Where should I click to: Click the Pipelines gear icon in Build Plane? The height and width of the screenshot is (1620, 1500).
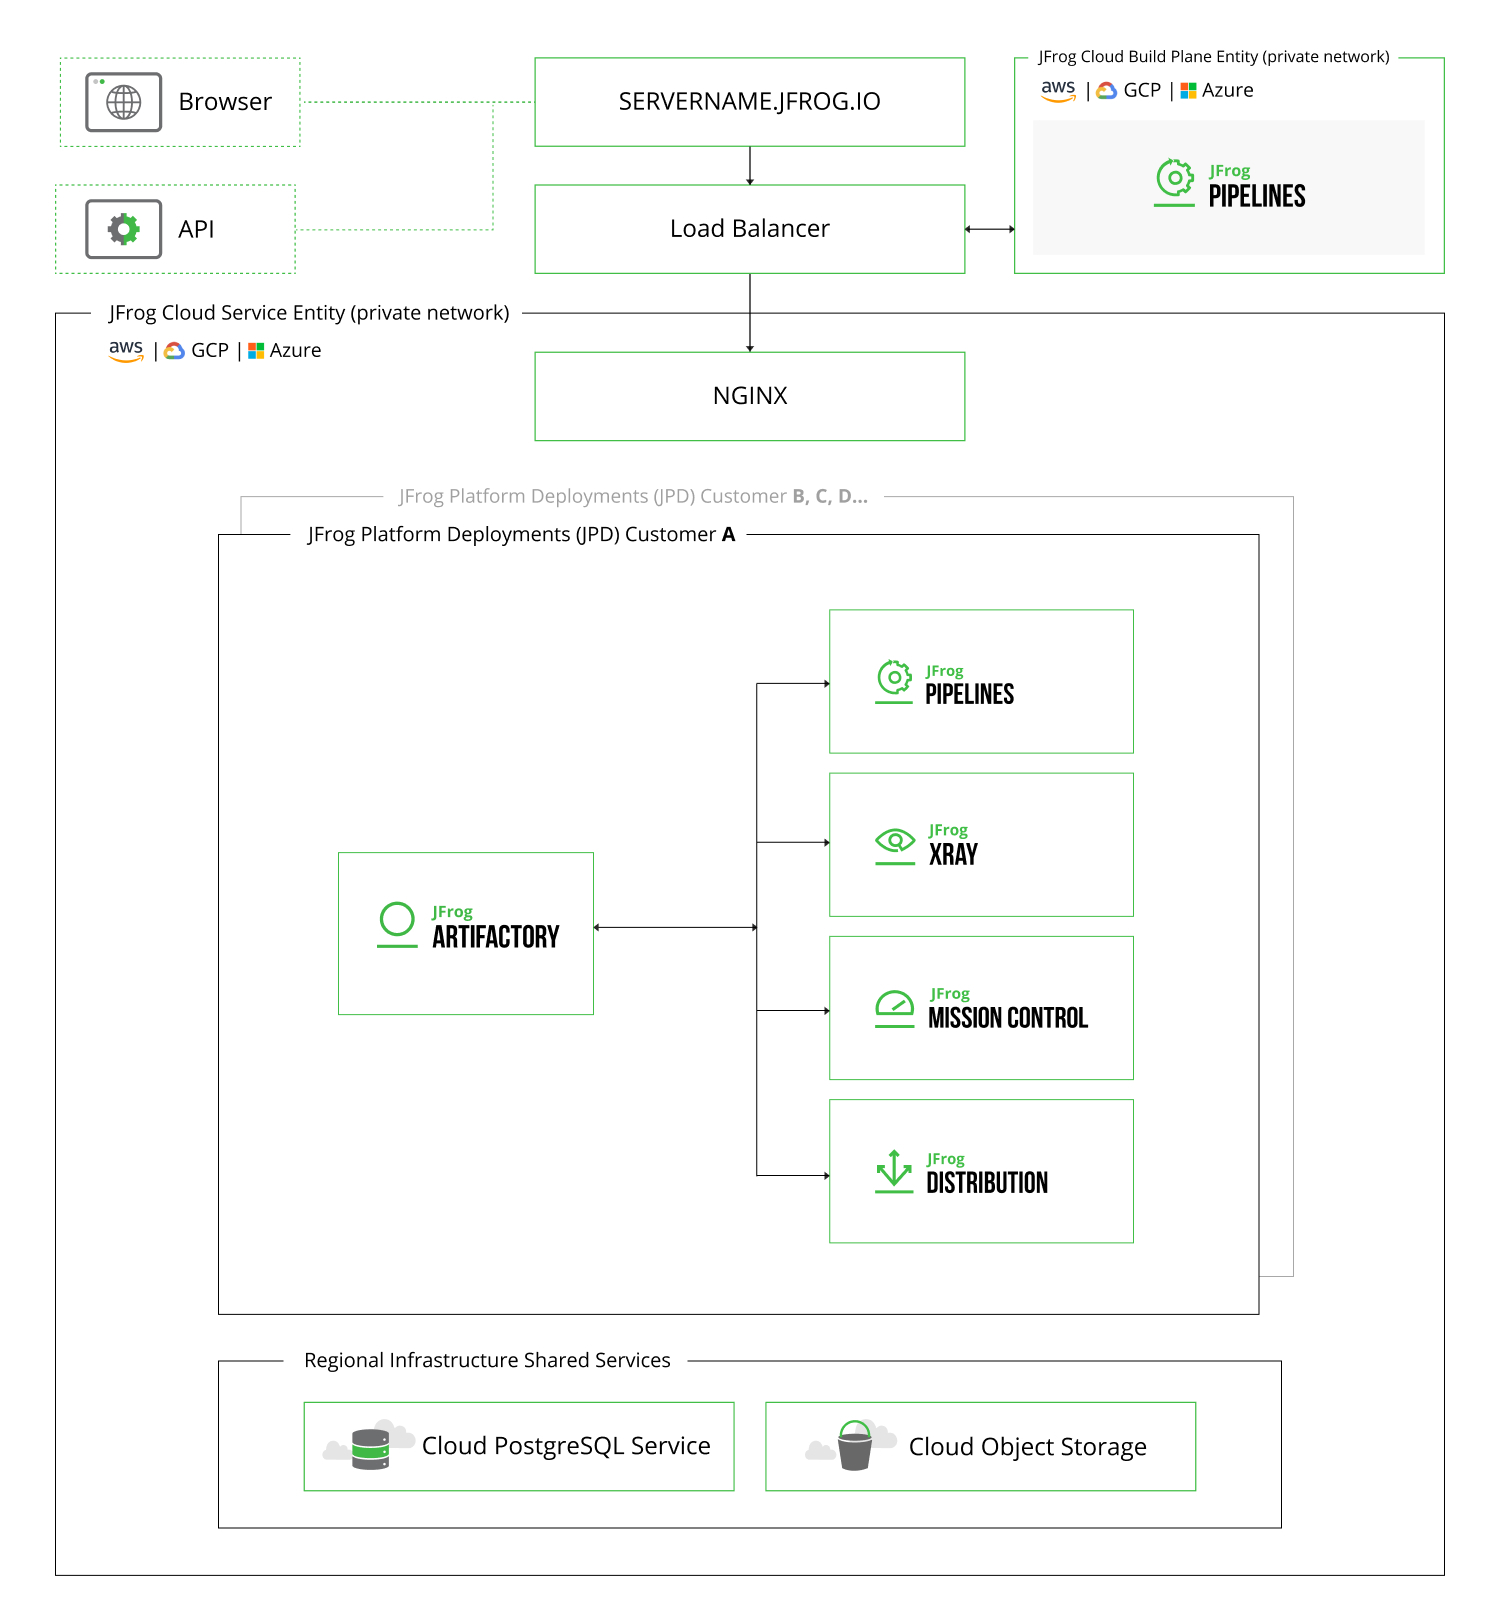coord(1175,181)
